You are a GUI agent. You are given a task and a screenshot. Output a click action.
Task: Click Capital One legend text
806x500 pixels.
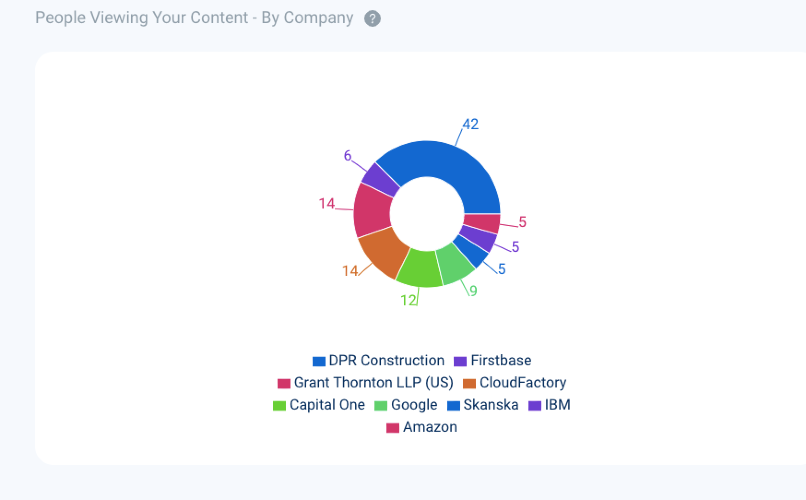coord(327,405)
